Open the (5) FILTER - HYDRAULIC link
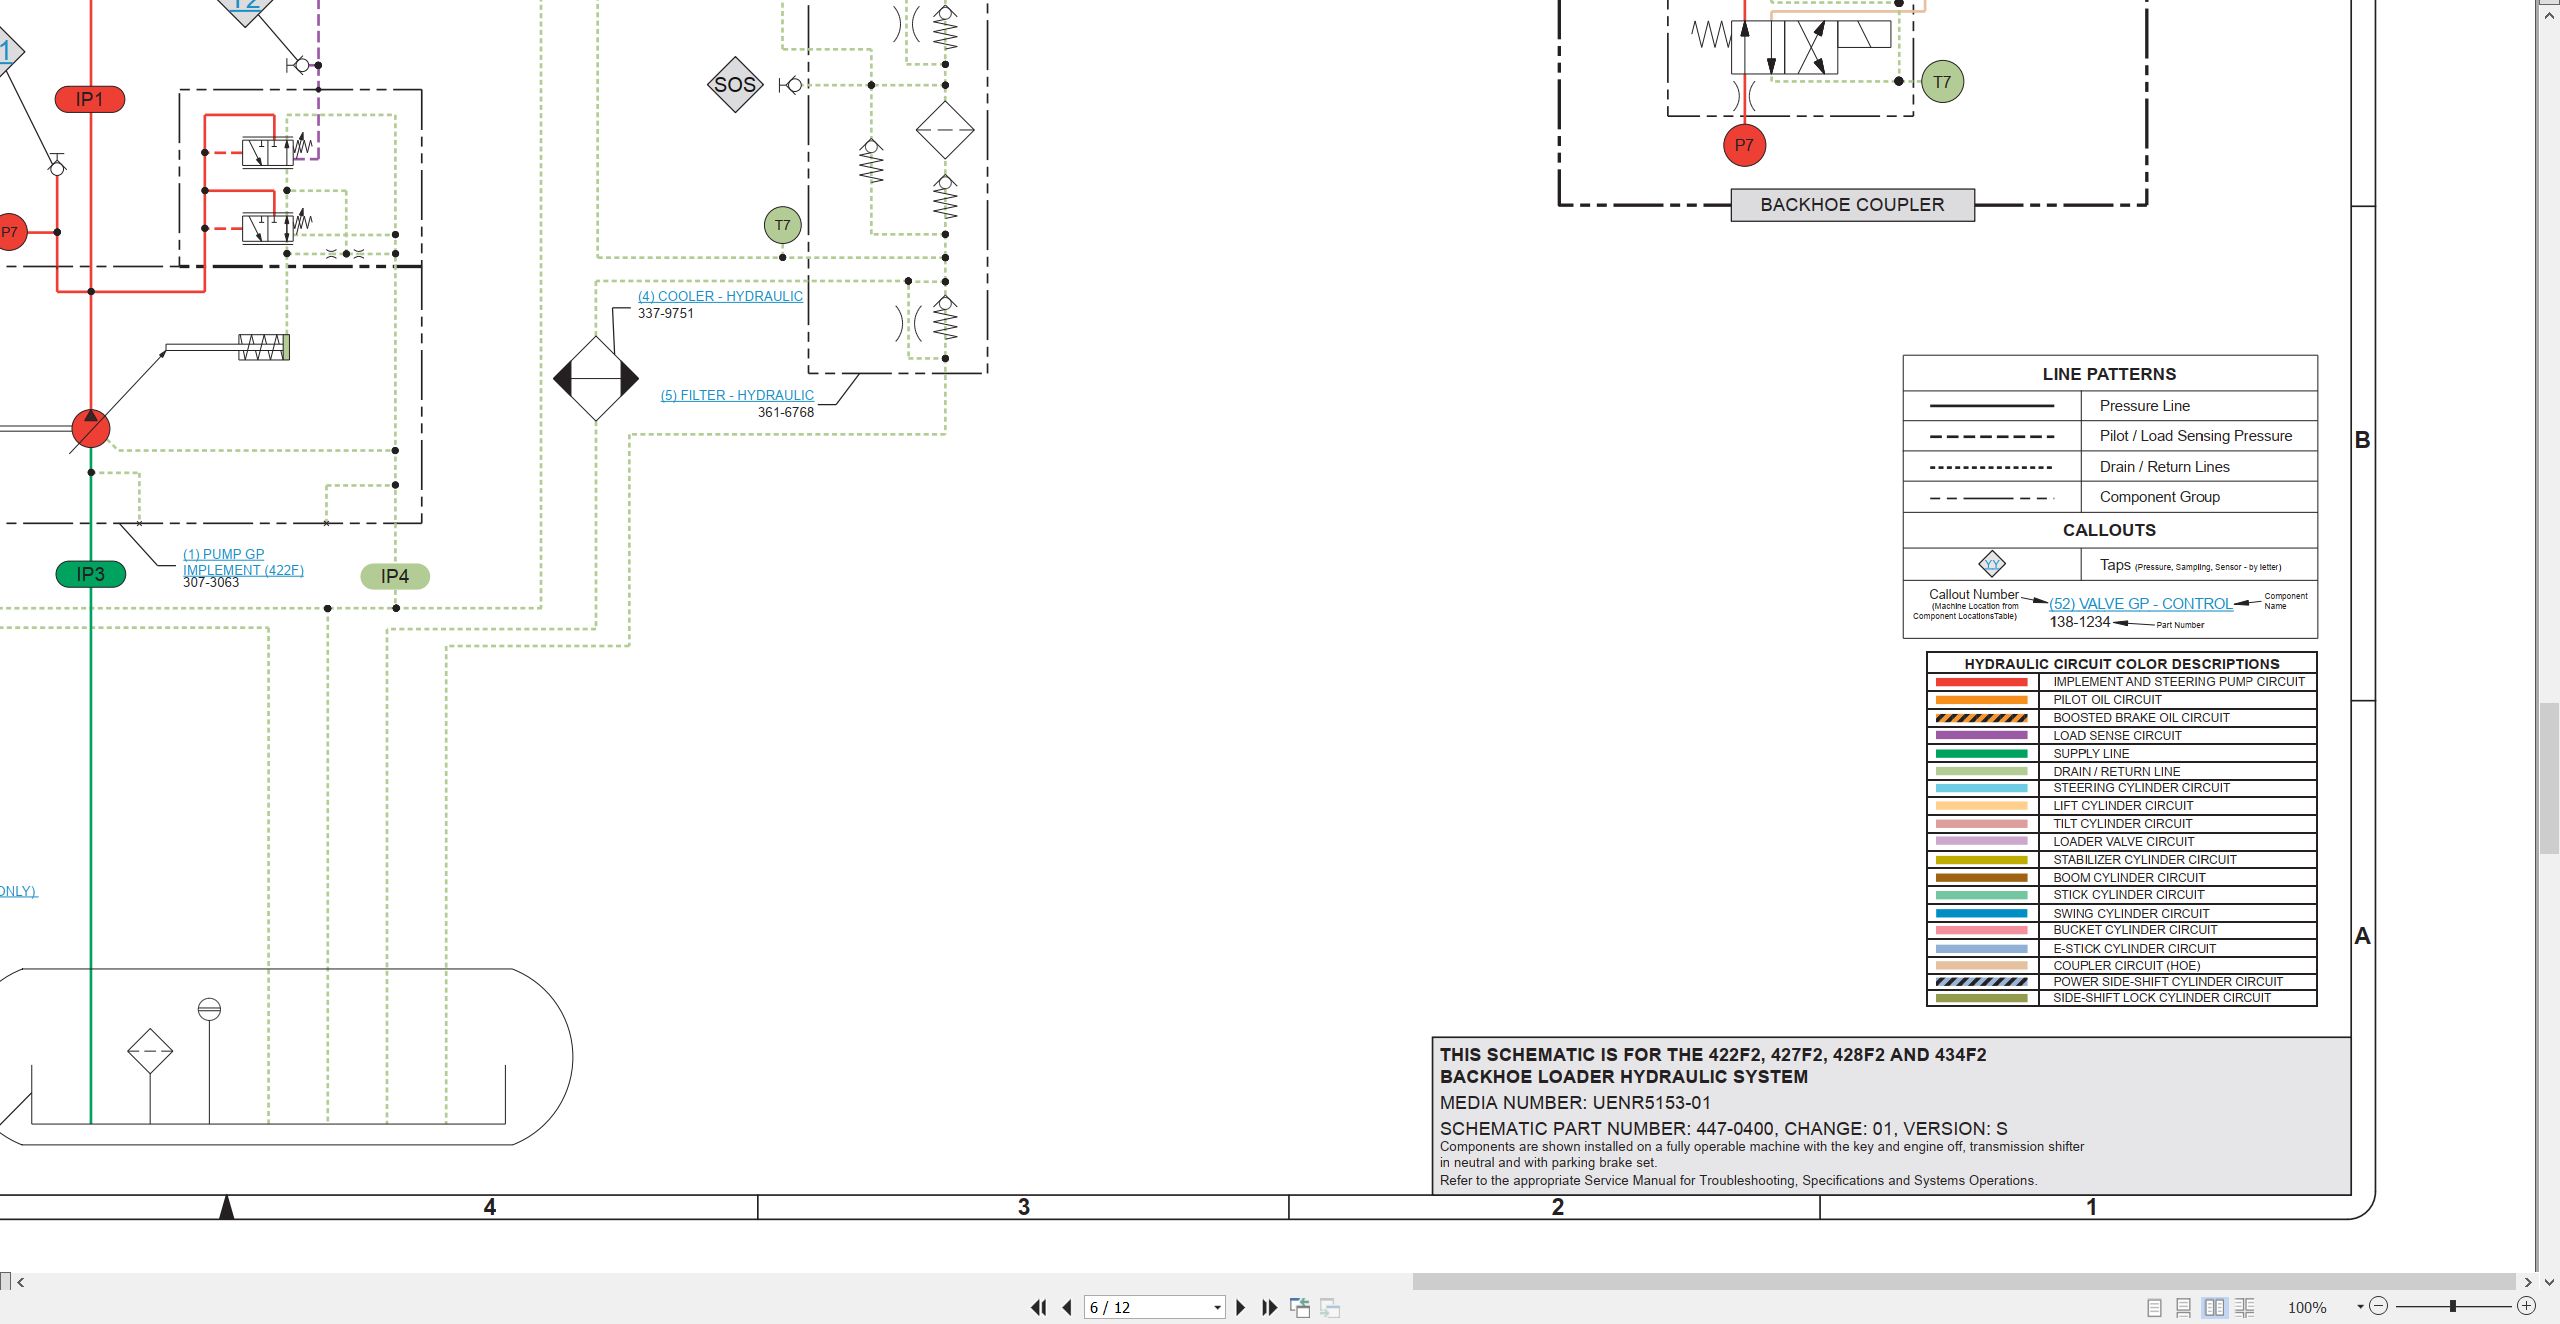Image resolution: width=2560 pixels, height=1324 pixels. click(737, 395)
